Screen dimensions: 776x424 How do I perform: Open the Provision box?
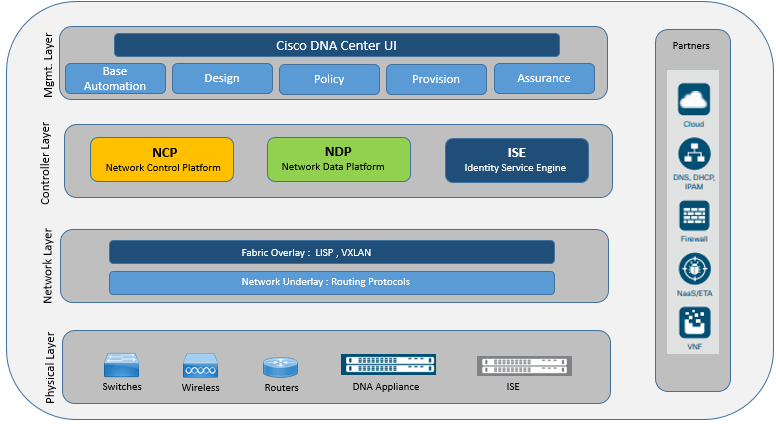point(436,79)
